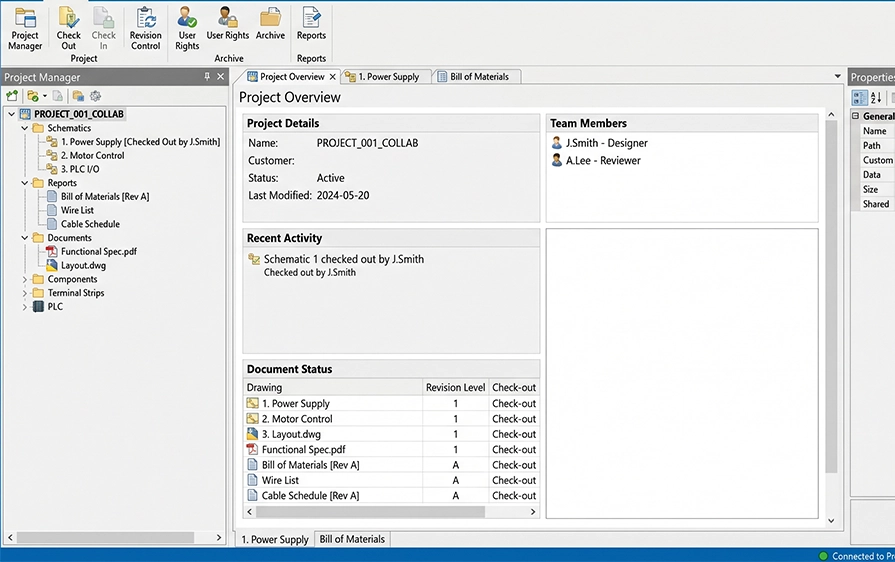Screen dimensions: 895x562
Task: Select 3. PLC I/O in project tree
Action: pos(80,169)
